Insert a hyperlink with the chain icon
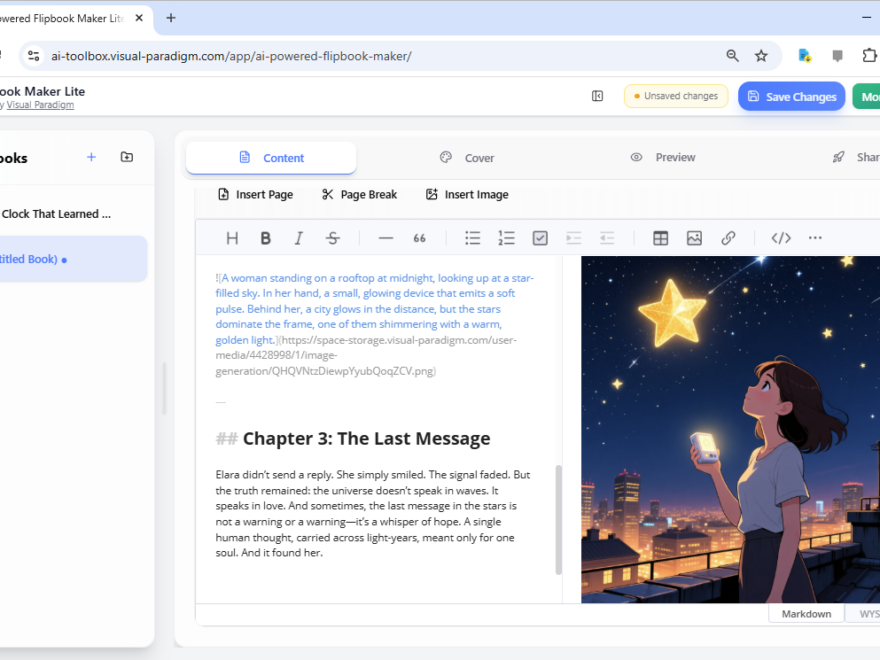 (x=728, y=237)
